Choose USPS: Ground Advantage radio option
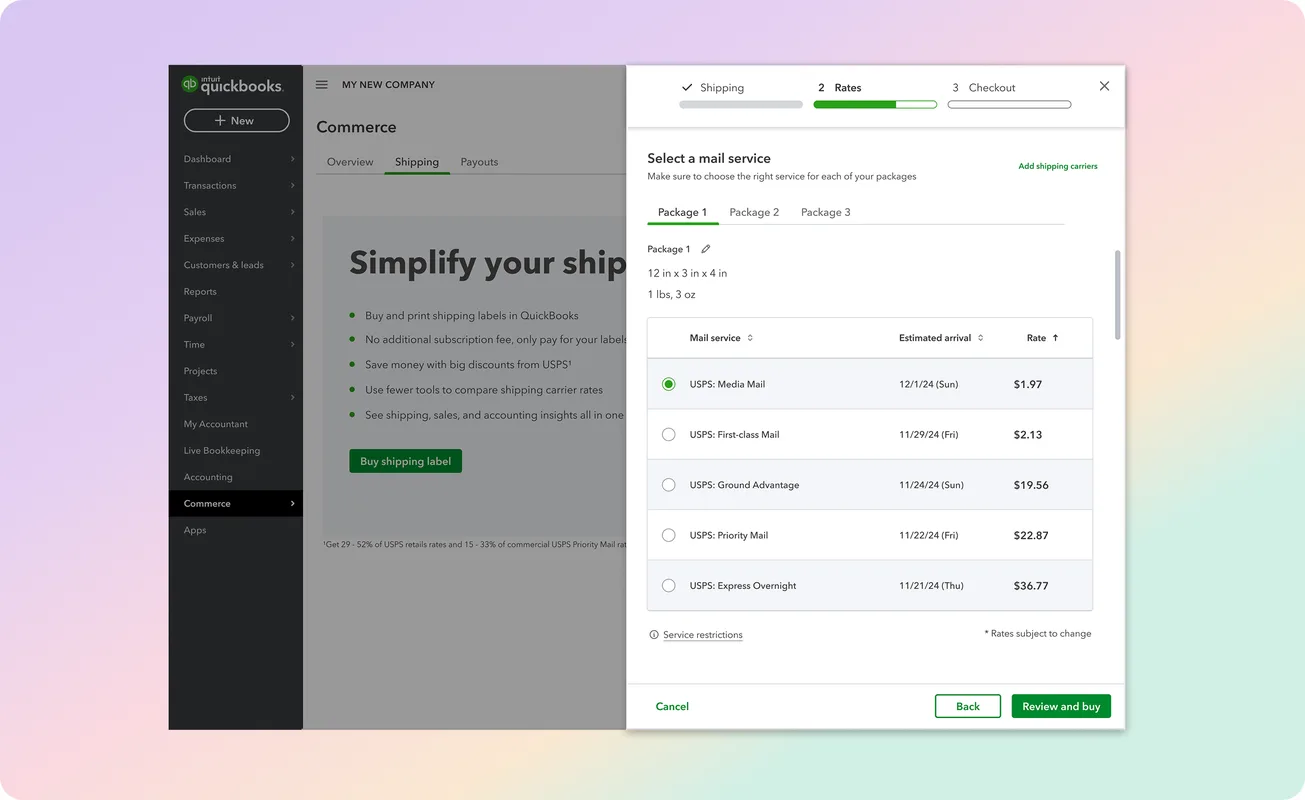 pyautogui.click(x=669, y=485)
